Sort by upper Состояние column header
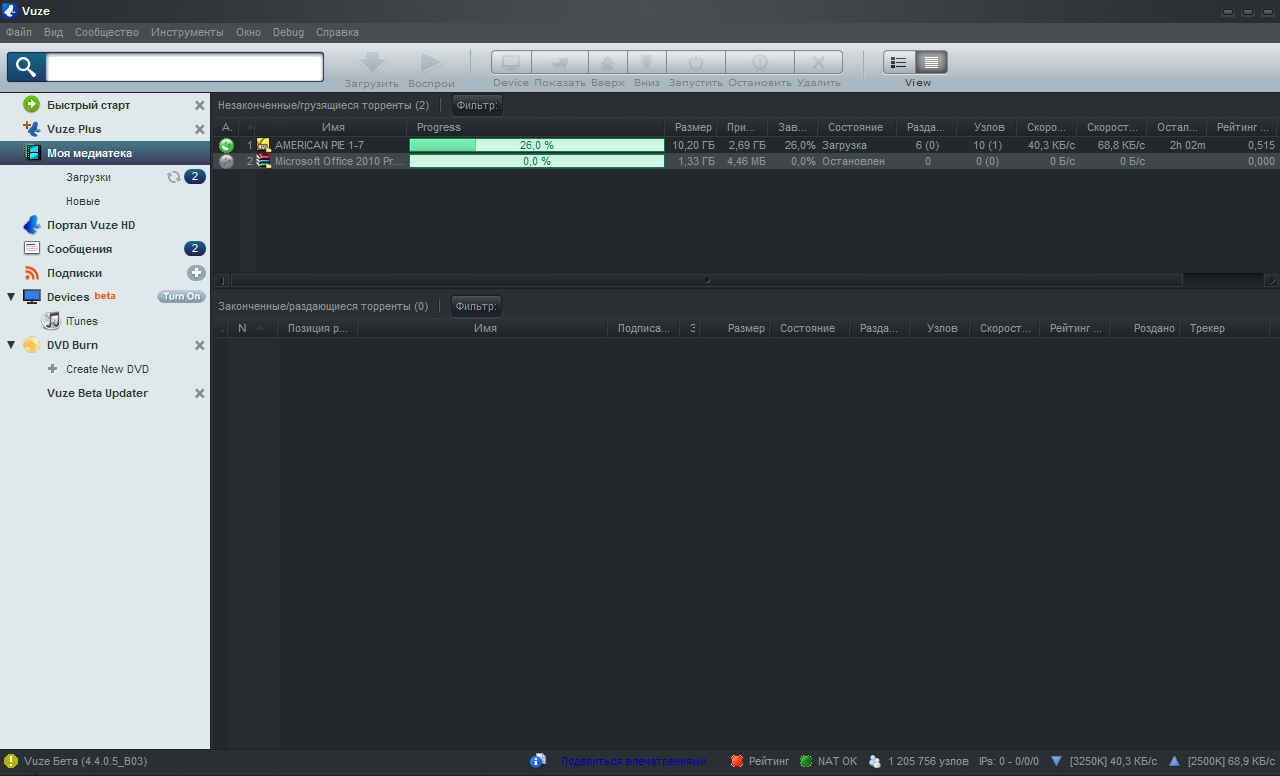The height and width of the screenshot is (776, 1280). (x=855, y=127)
